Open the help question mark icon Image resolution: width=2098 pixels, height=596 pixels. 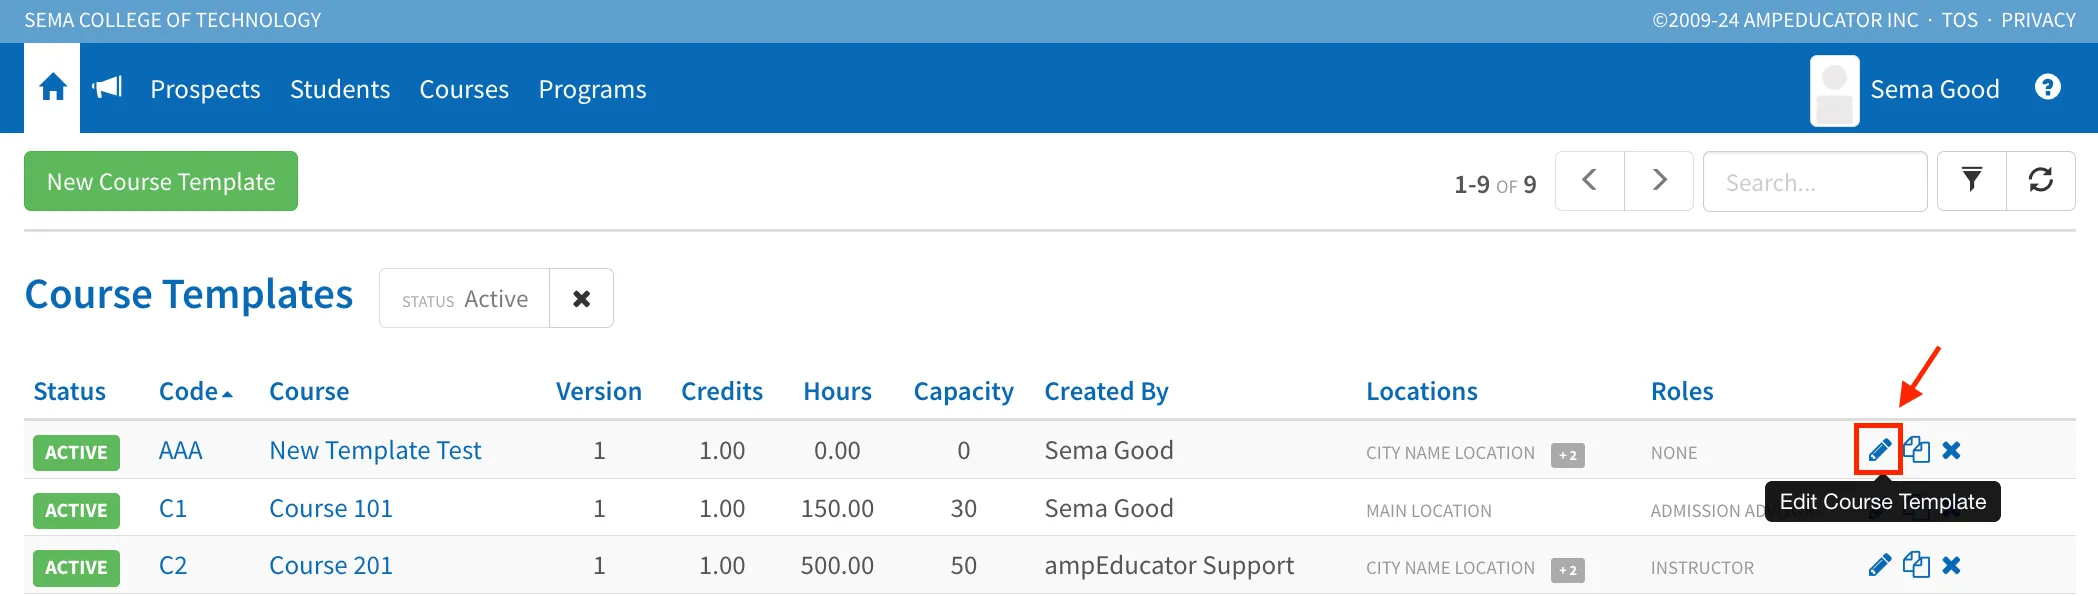pos(2047,88)
